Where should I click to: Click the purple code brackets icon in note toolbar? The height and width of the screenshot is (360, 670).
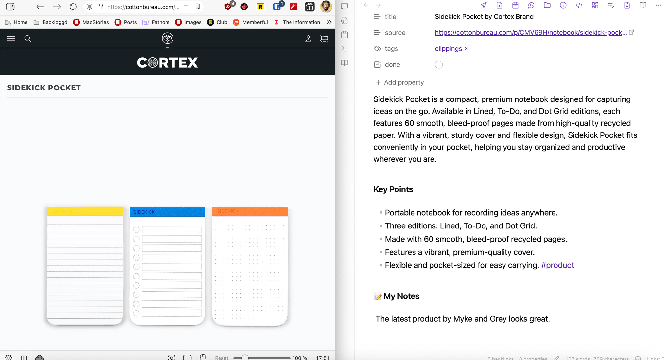coord(579,6)
